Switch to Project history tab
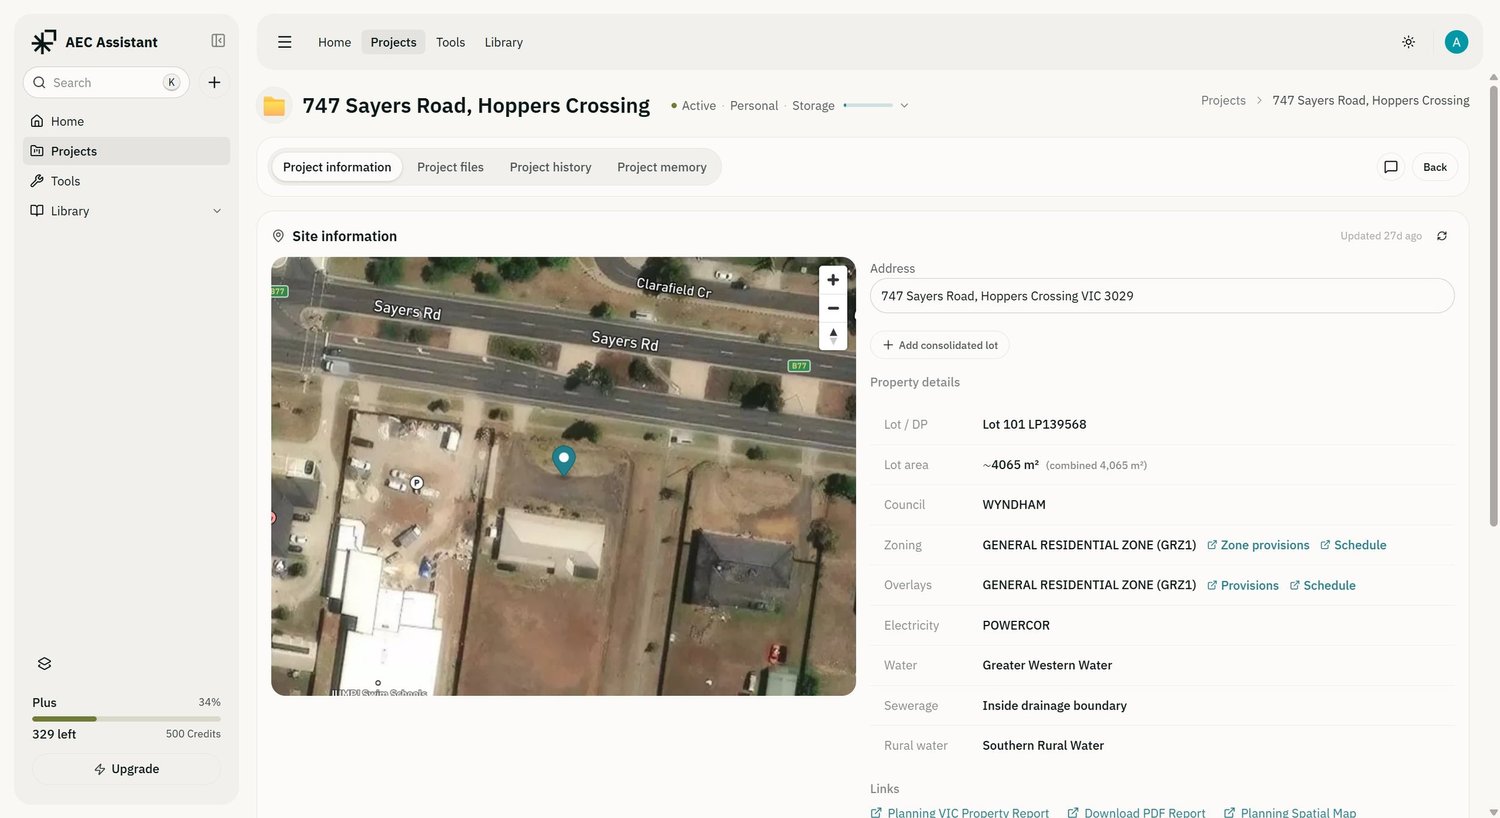Image resolution: width=1500 pixels, height=818 pixels. (550, 167)
